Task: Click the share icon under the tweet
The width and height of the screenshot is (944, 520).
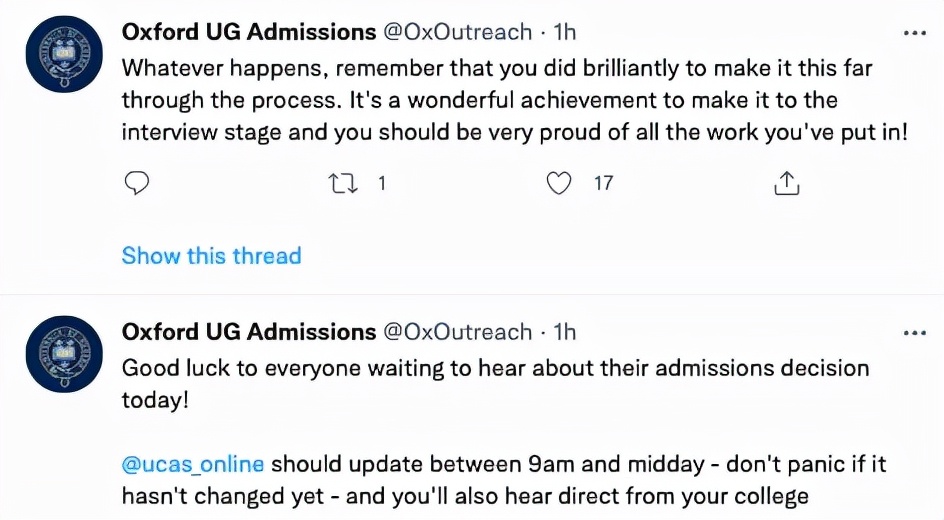Action: (x=786, y=184)
